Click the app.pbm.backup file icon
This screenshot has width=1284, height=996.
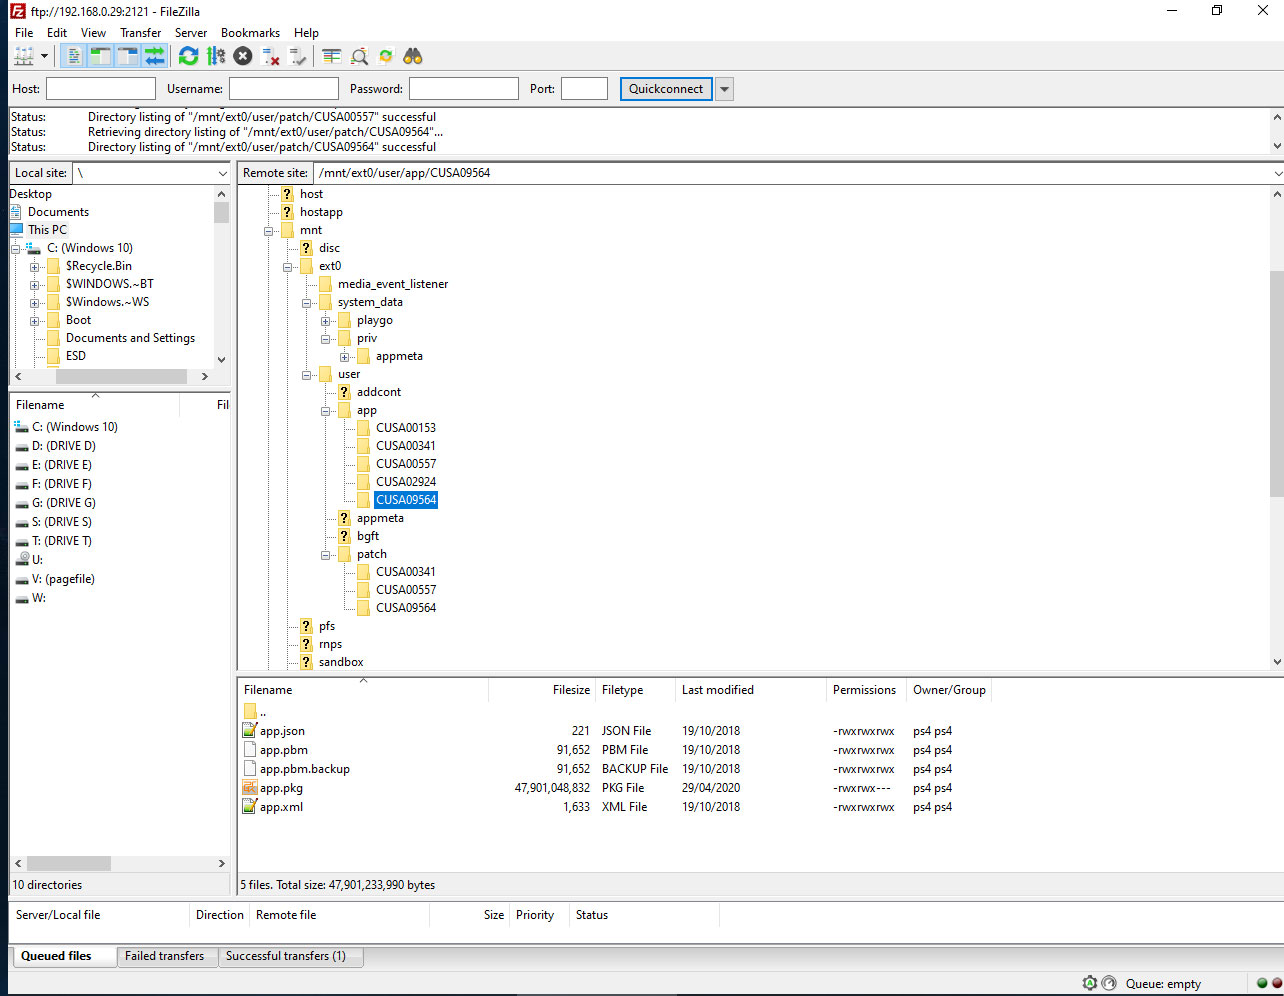coord(250,769)
